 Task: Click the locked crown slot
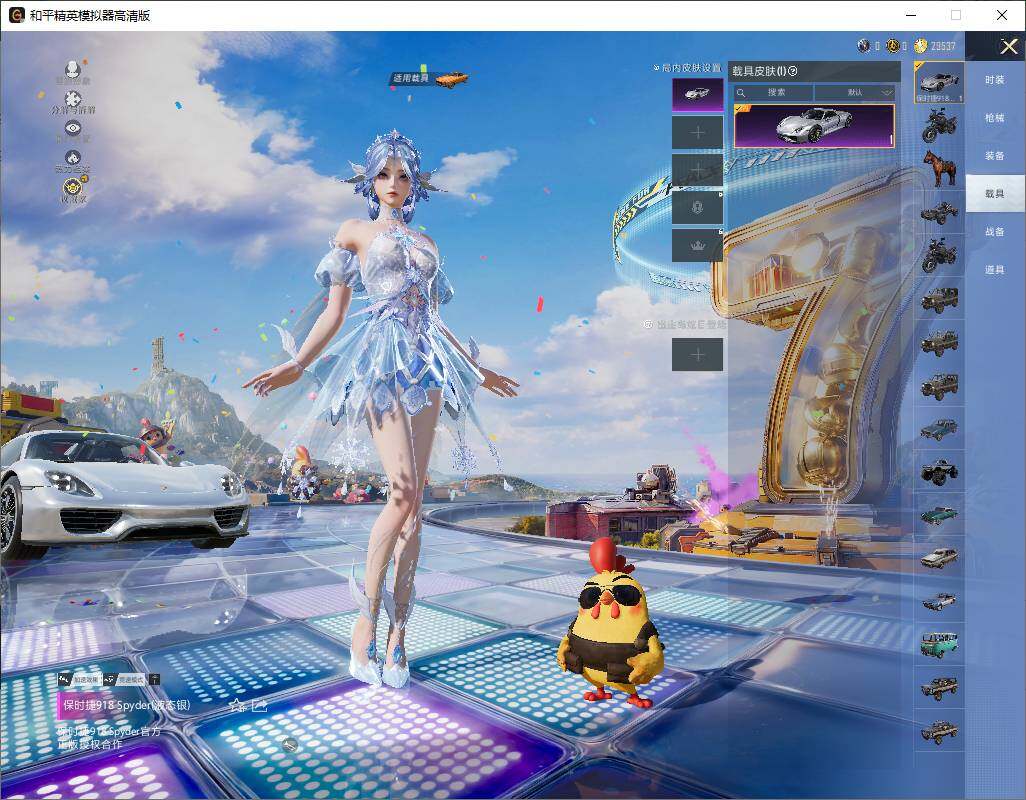pos(698,246)
